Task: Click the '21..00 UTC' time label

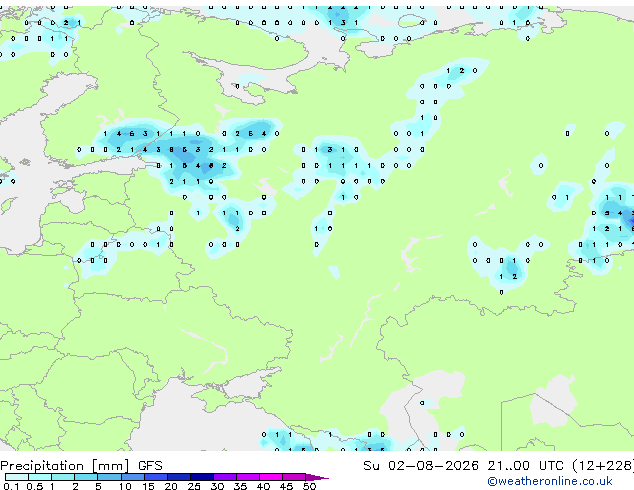Action: [525, 466]
